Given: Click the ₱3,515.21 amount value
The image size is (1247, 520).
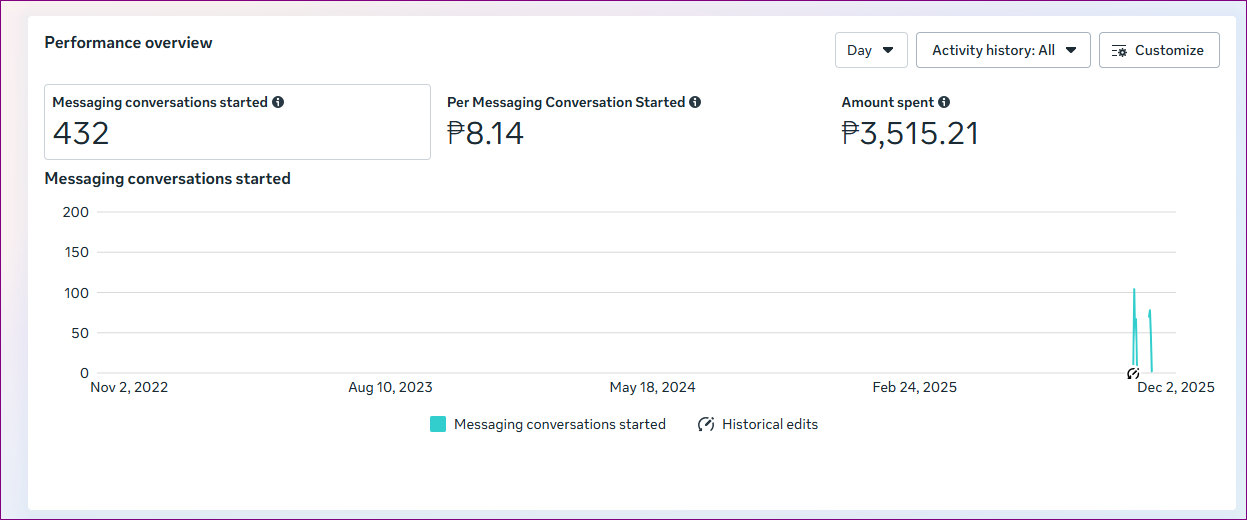Looking at the screenshot, I should tap(909, 133).
